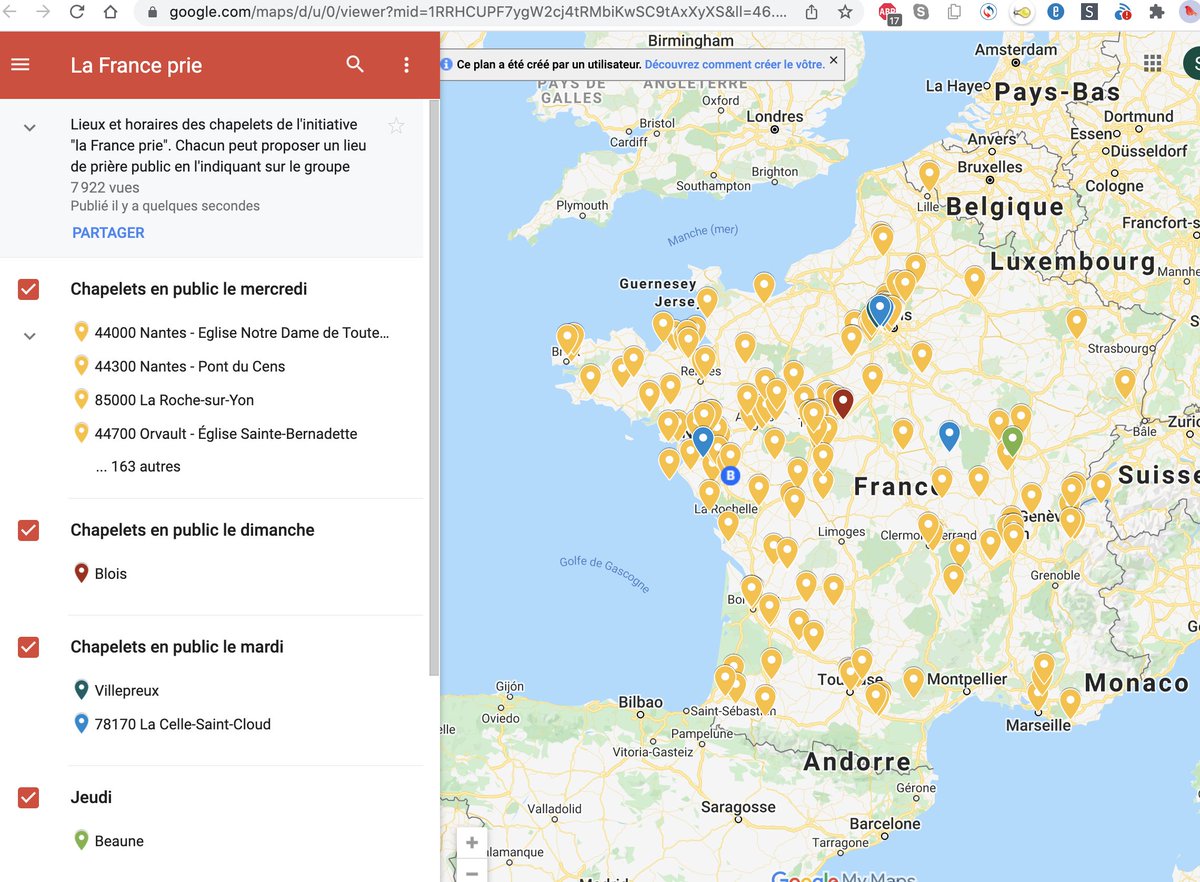Screen dimensions: 1200x882
Task: Star the map with the star icon
Action: click(396, 126)
